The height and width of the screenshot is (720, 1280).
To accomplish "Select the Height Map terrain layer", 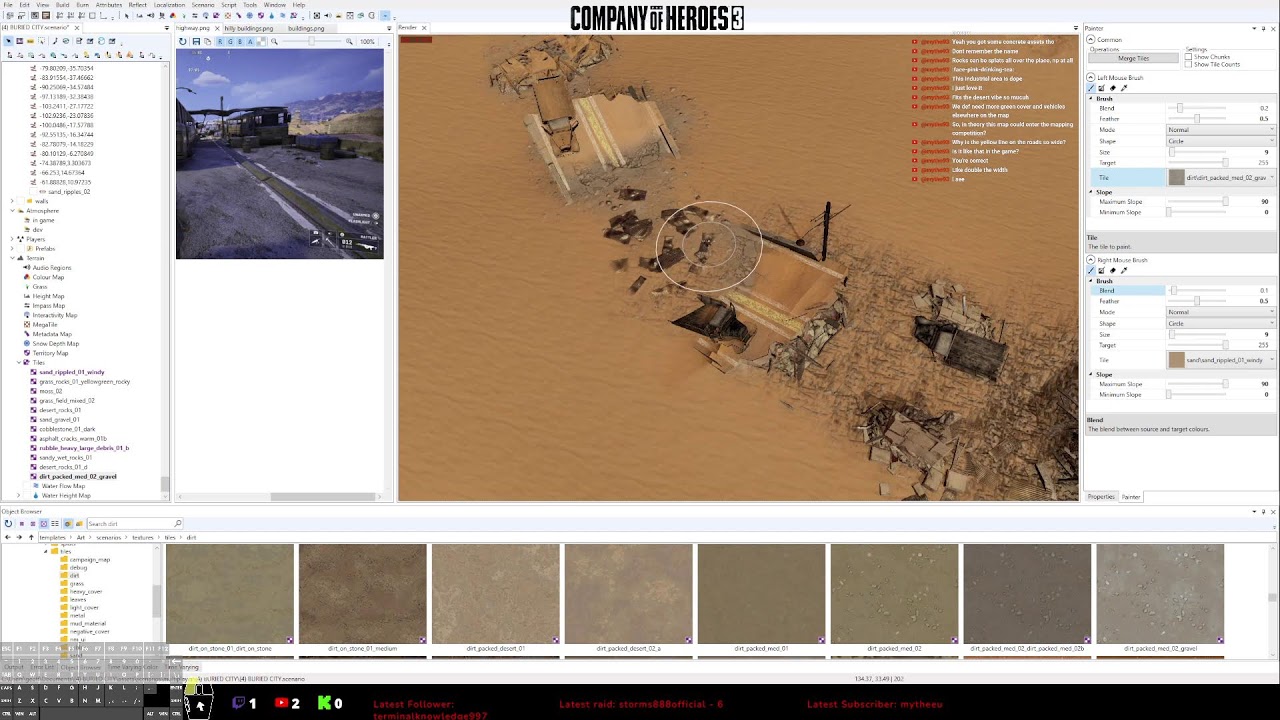I will tap(48, 296).
